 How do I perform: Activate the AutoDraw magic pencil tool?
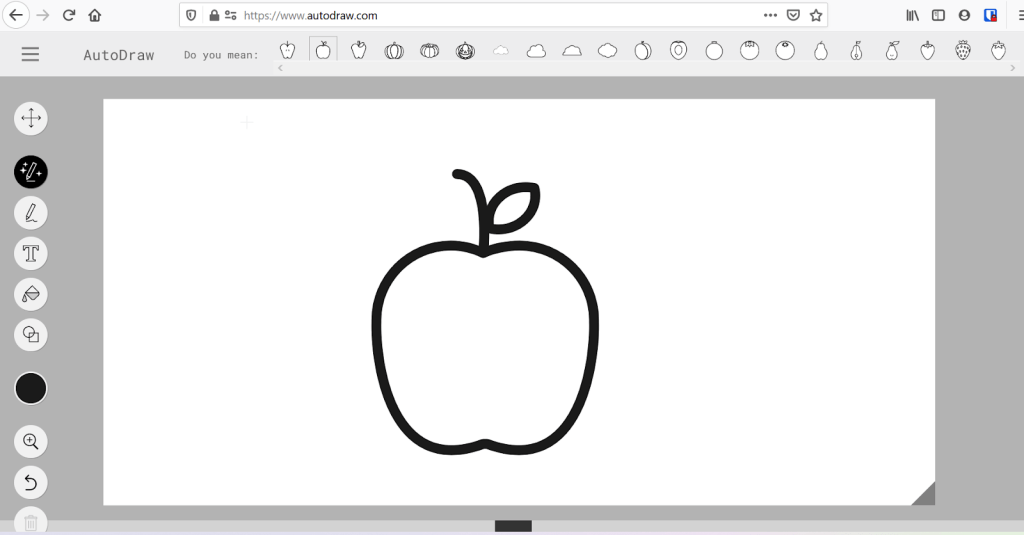[31, 172]
